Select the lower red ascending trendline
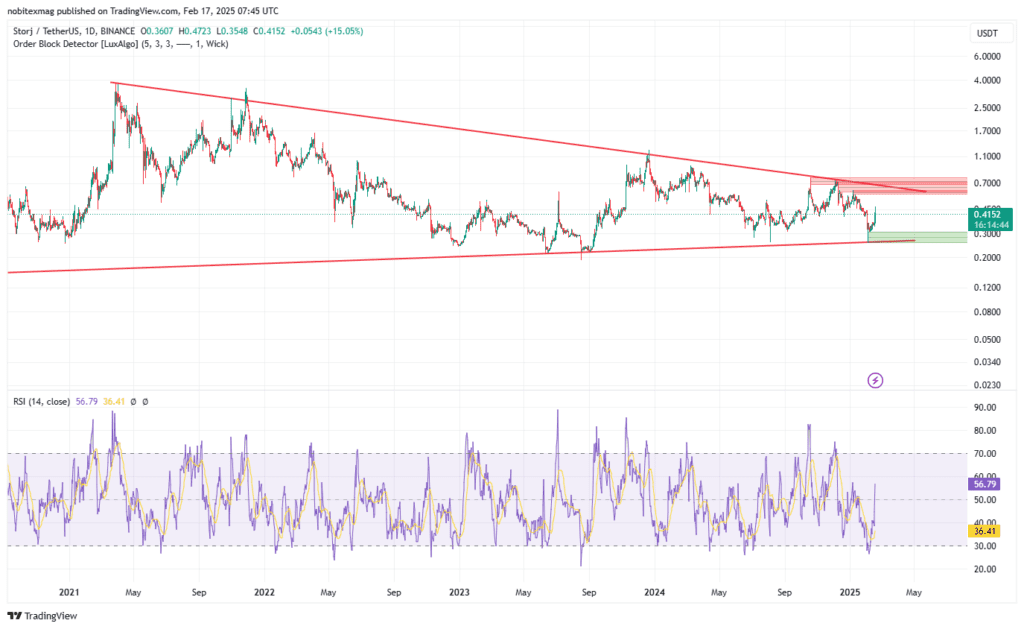 [400, 256]
